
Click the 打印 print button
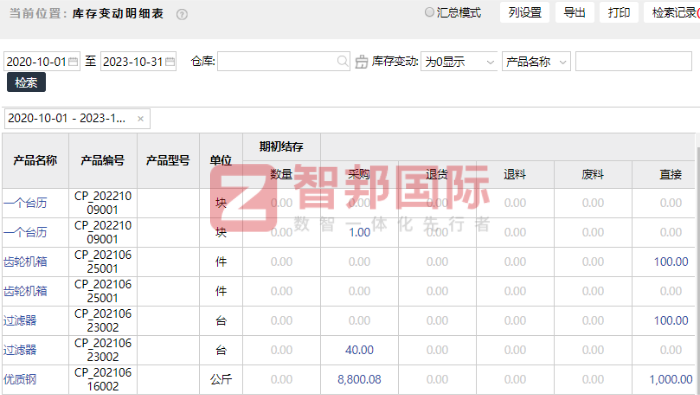tap(619, 12)
